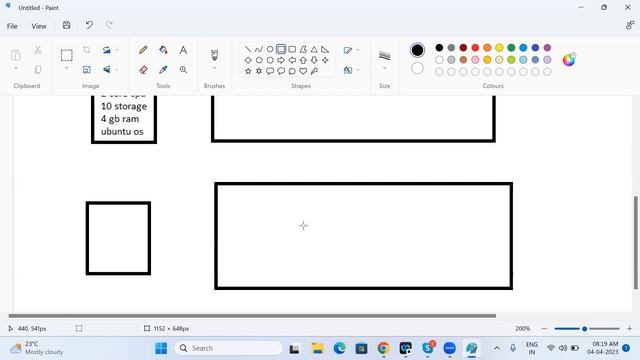Click the zoom level slider handle
This screenshot has width=640, height=360.
point(584,329)
